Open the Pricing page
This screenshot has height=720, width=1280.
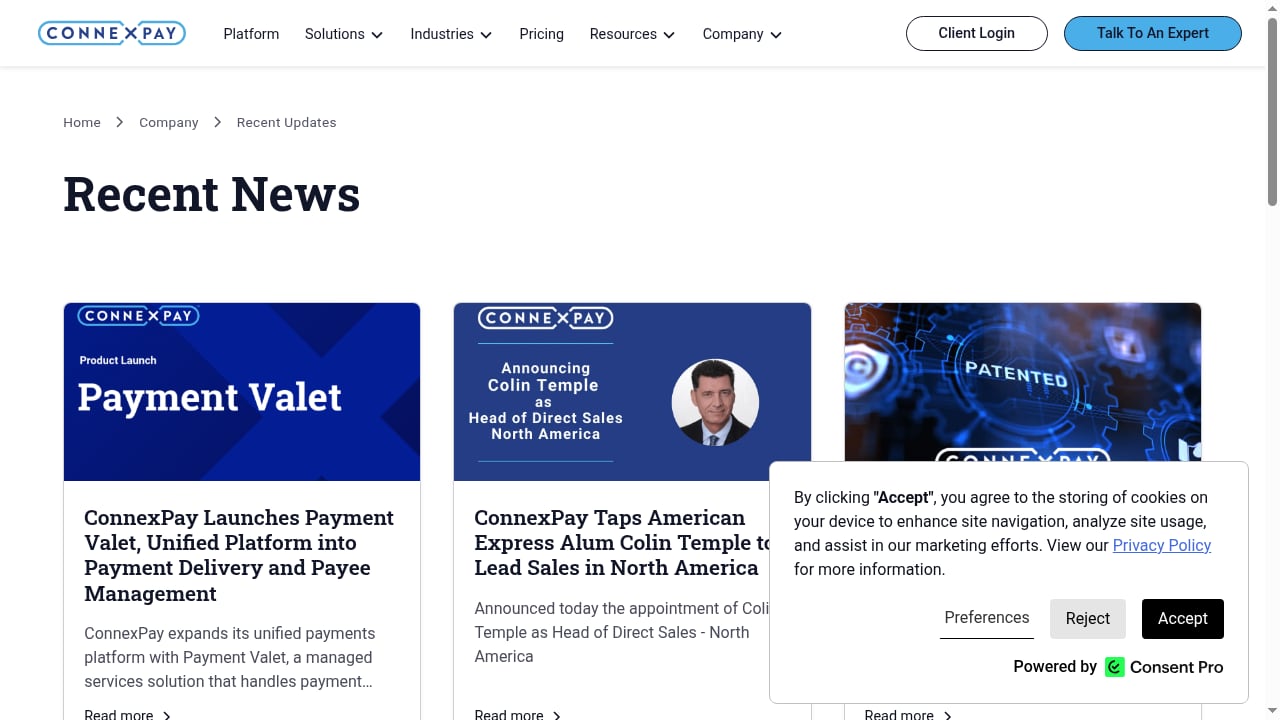coord(541,34)
